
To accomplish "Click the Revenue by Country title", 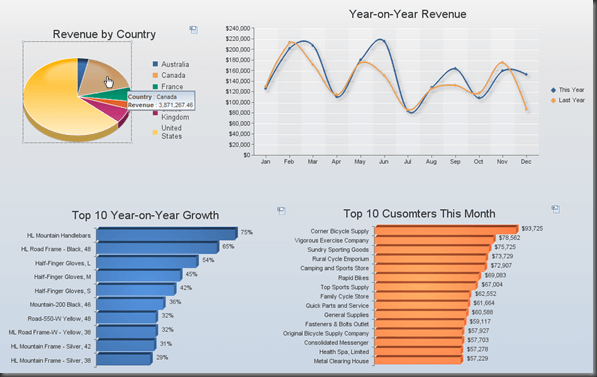I will click(104, 34).
